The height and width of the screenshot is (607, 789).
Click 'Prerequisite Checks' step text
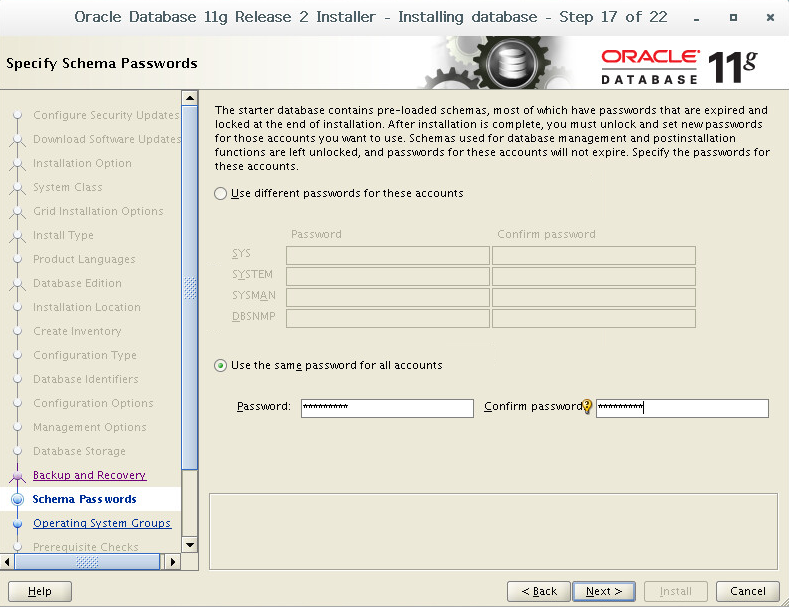point(86,547)
